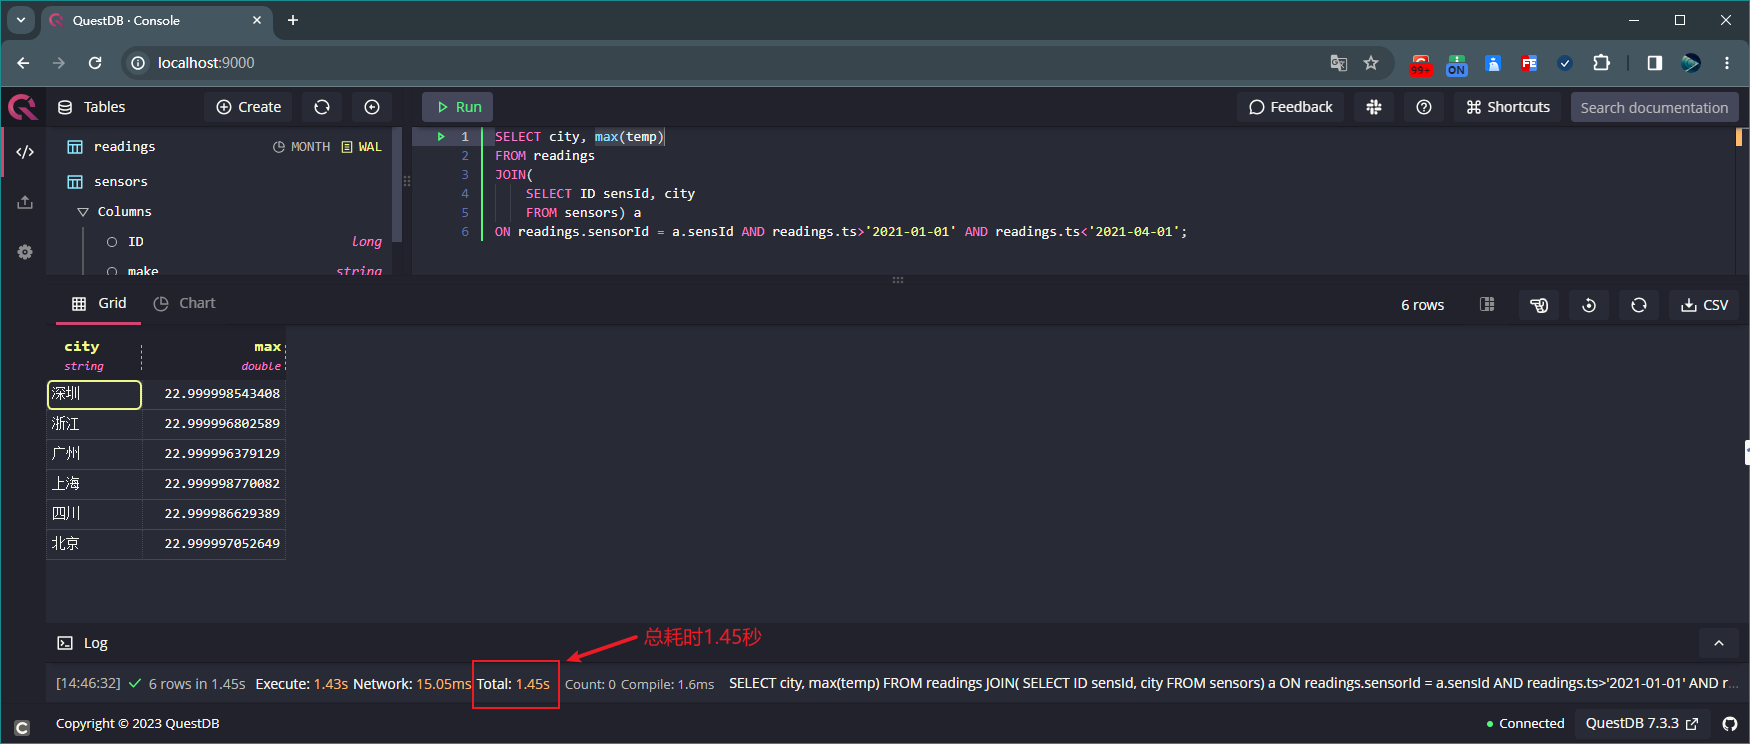Select the Grid tab
This screenshot has width=1750, height=744.
click(x=99, y=303)
